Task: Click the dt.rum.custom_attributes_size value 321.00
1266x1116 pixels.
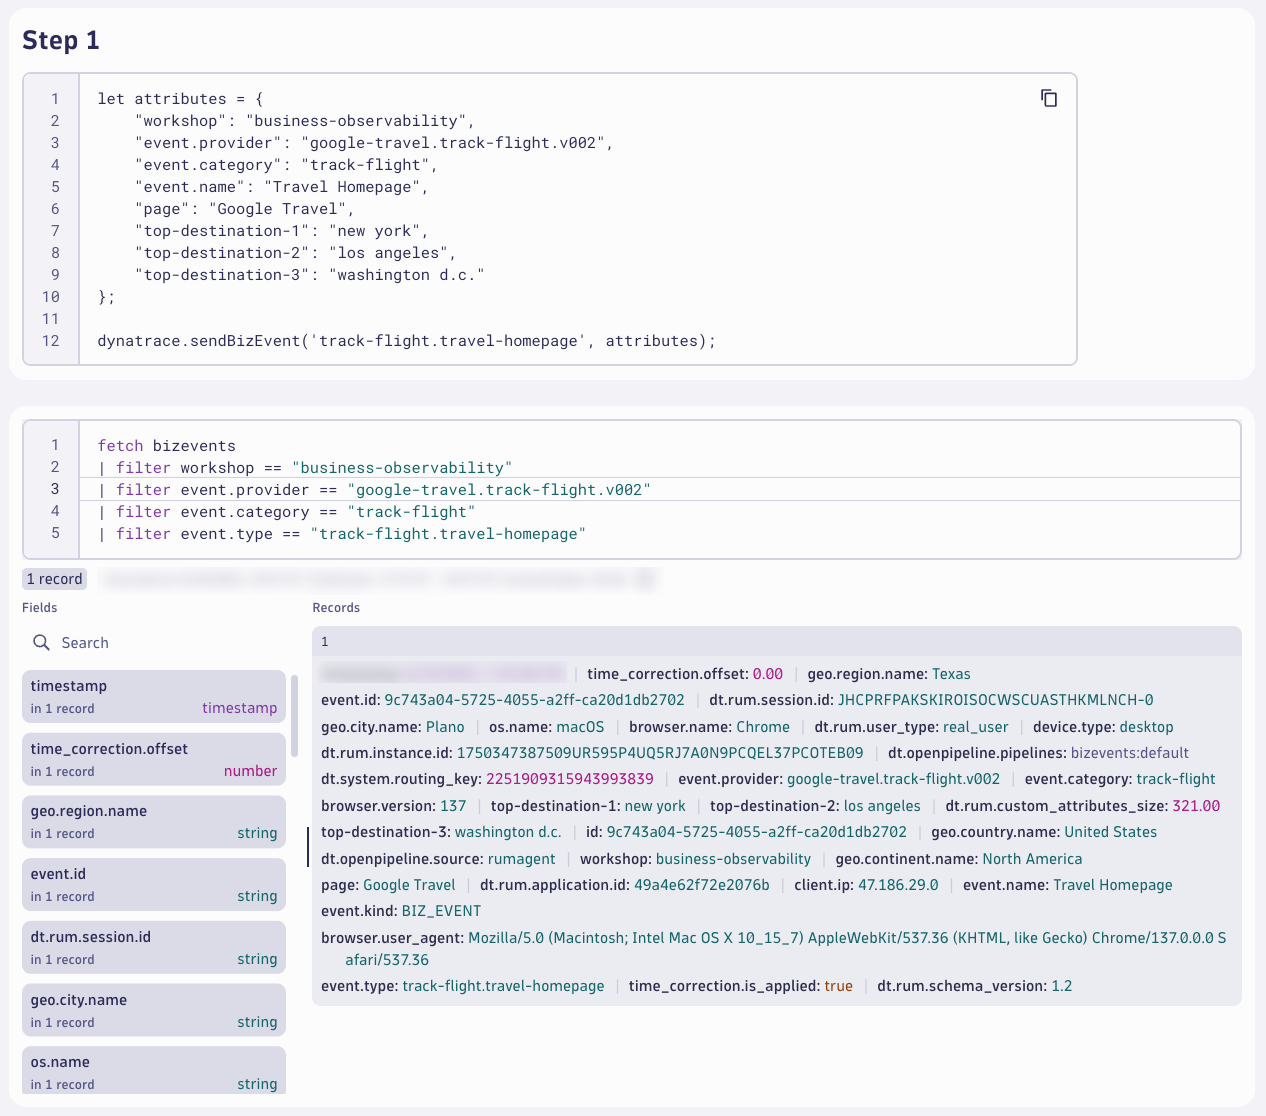Action: [x=1196, y=806]
